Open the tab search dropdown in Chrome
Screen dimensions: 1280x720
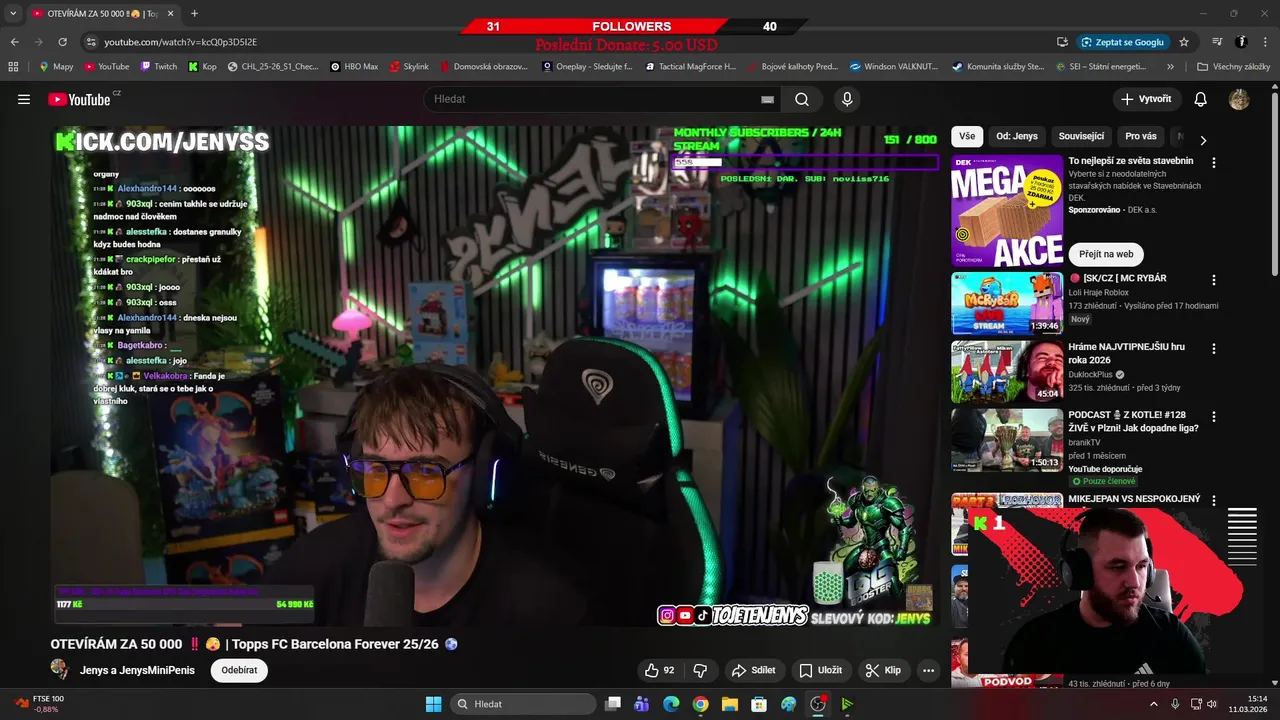tap(13, 13)
